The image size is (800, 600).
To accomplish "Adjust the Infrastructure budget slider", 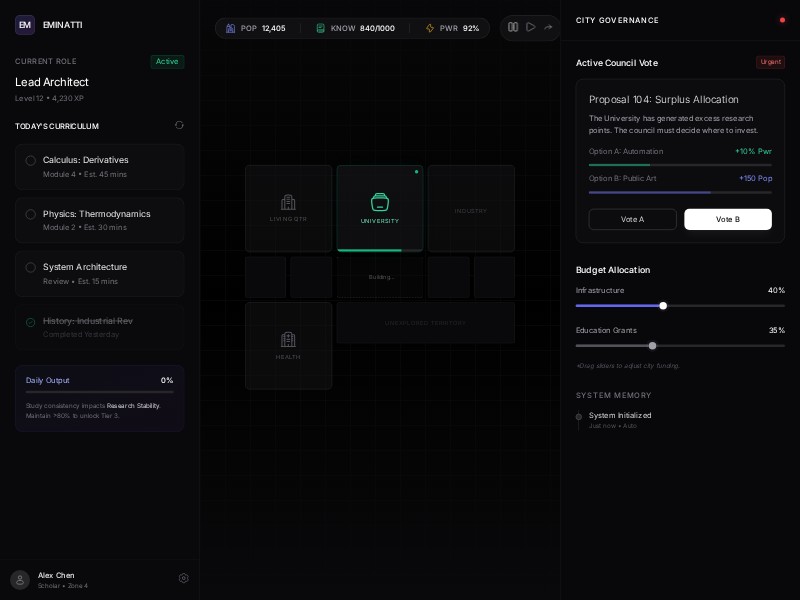I will click(x=663, y=306).
